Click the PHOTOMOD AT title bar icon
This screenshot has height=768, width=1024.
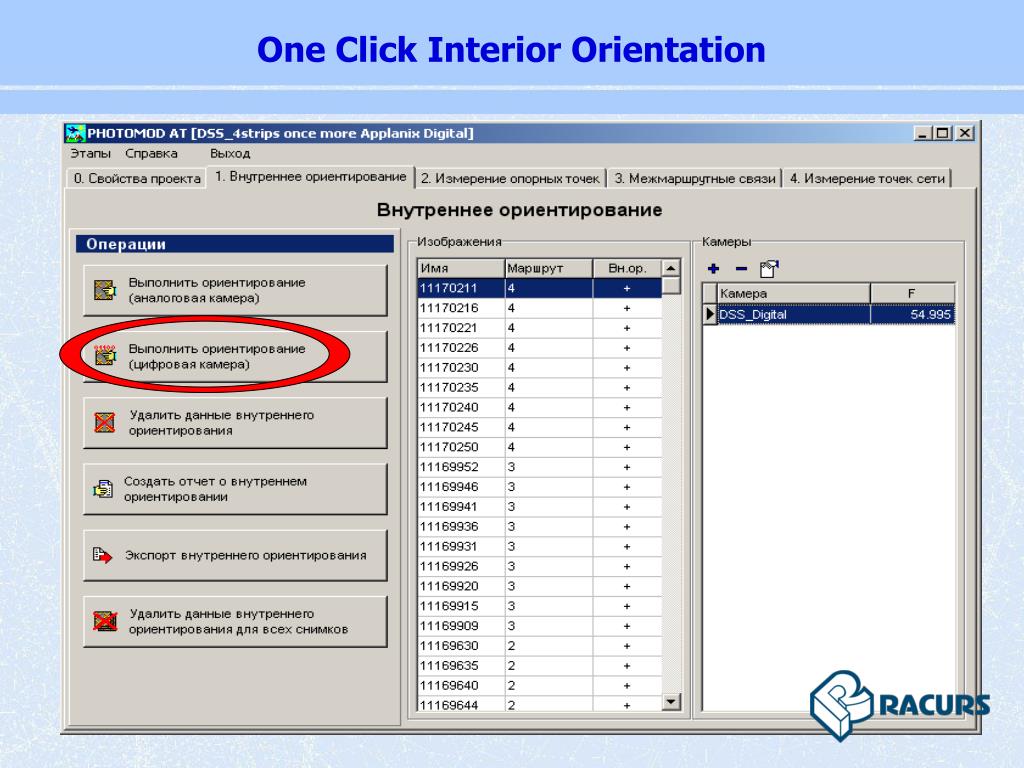[75, 133]
